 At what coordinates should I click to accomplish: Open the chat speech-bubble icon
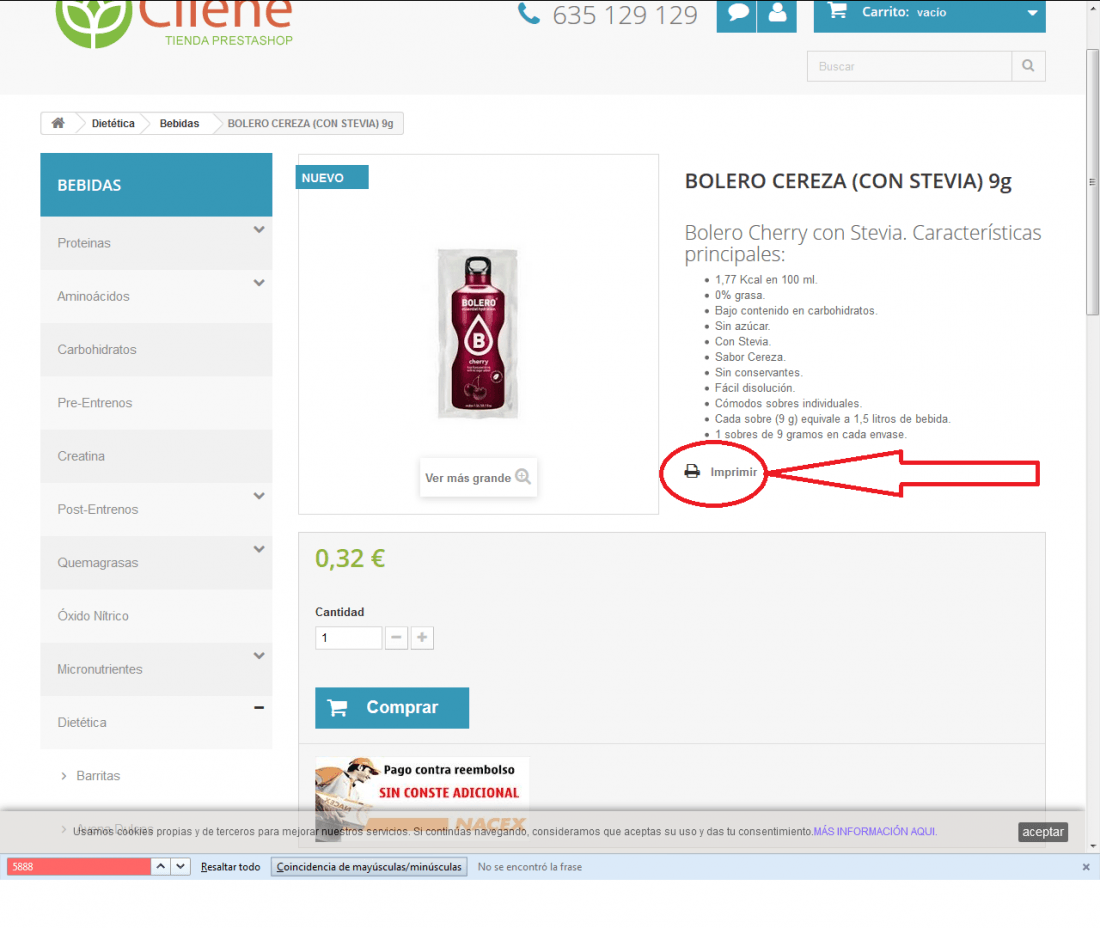coord(737,13)
